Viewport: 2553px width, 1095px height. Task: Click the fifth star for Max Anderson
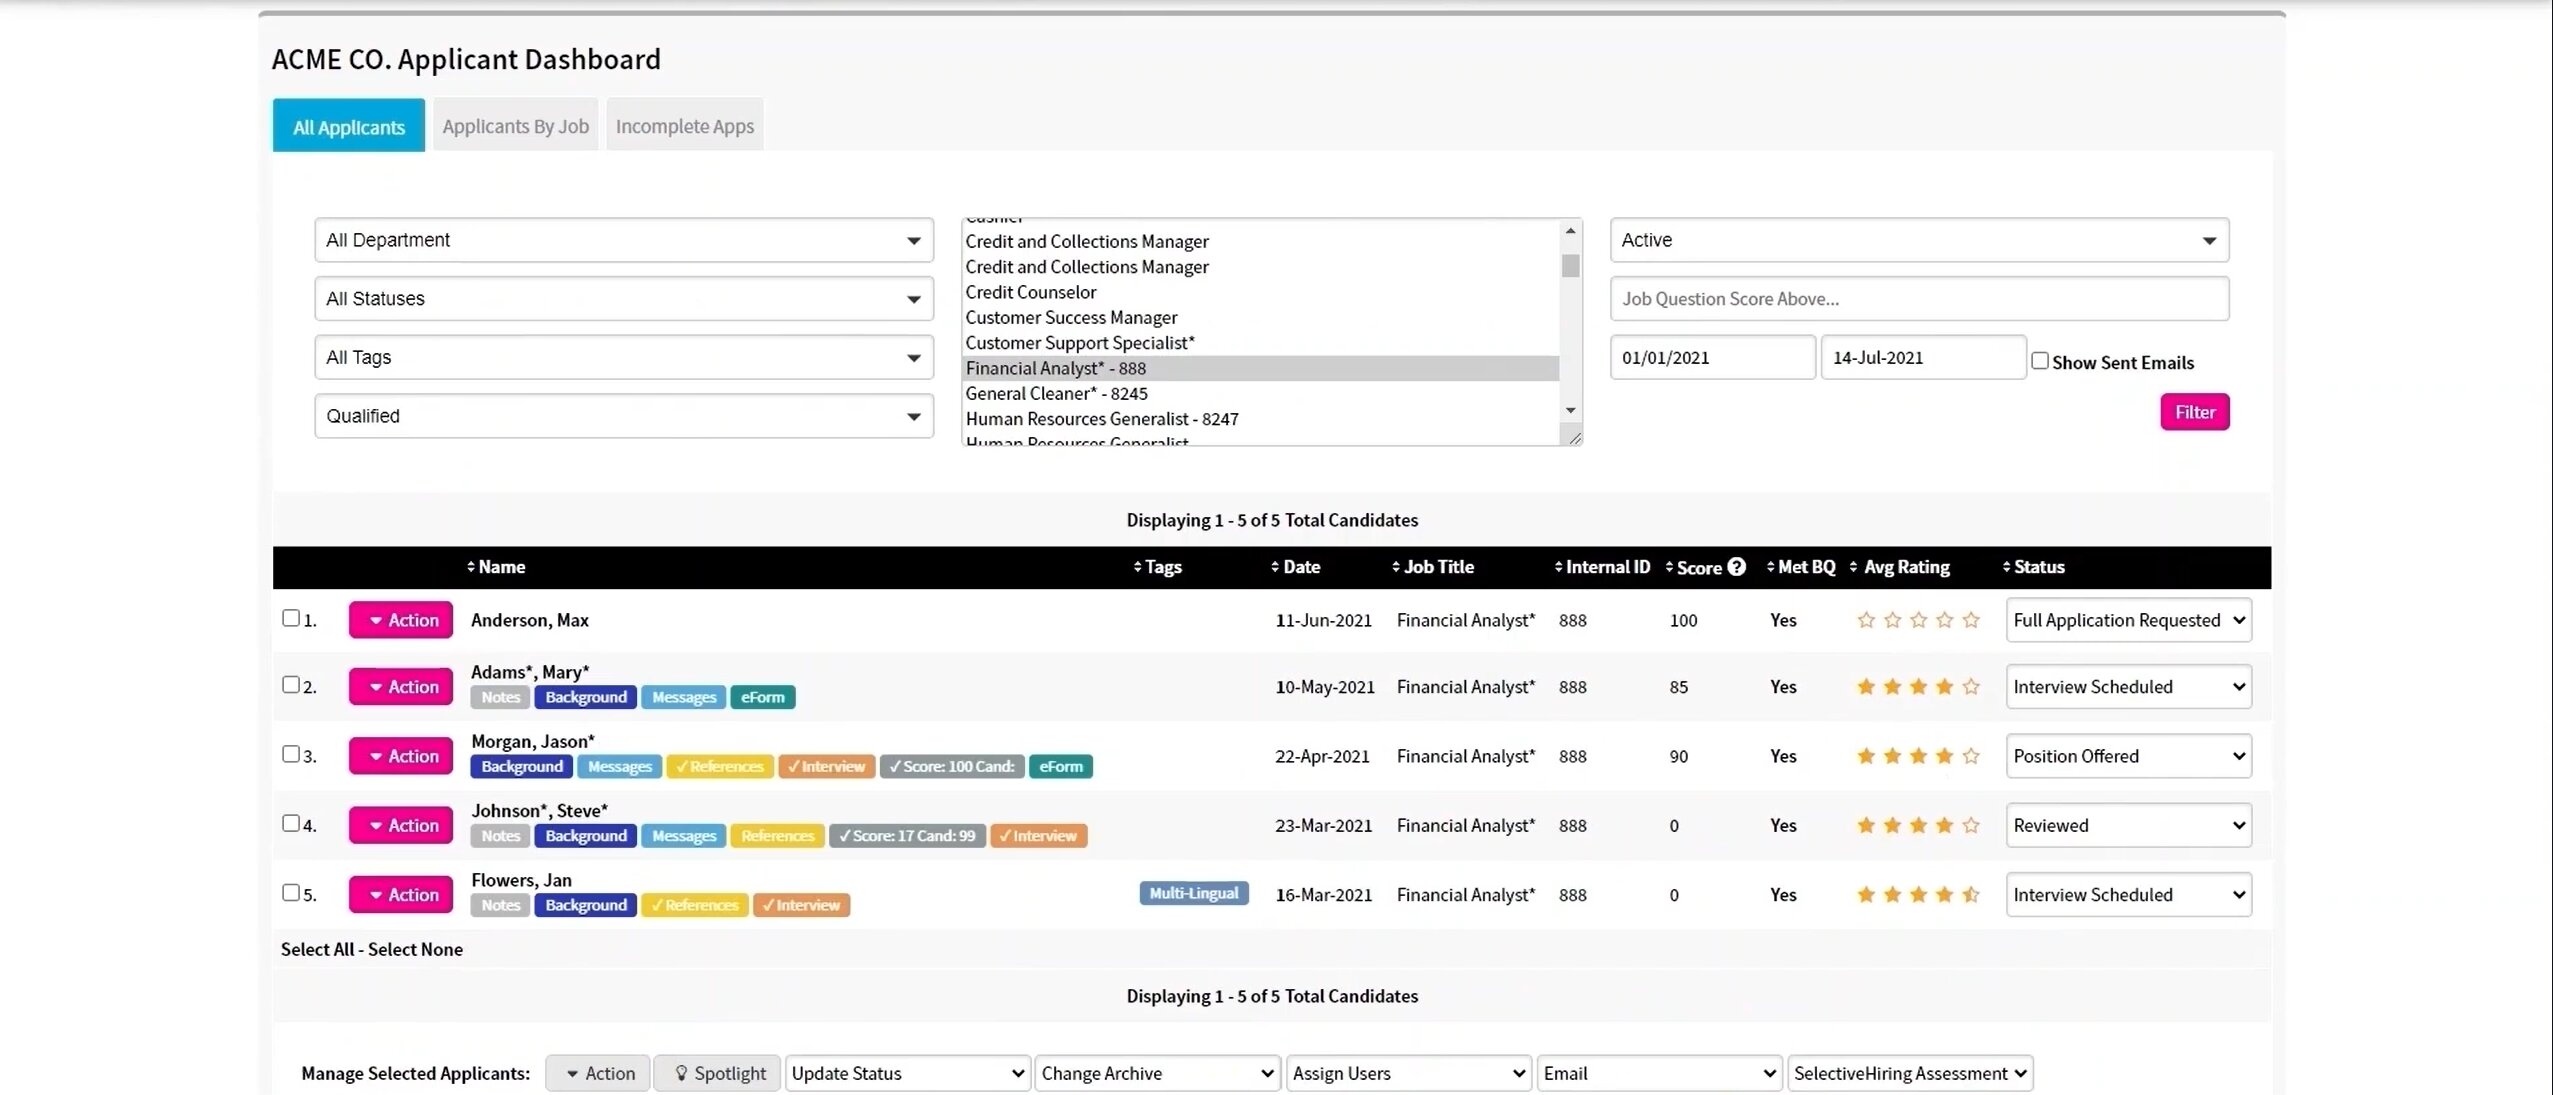(x=1971, y=620)
